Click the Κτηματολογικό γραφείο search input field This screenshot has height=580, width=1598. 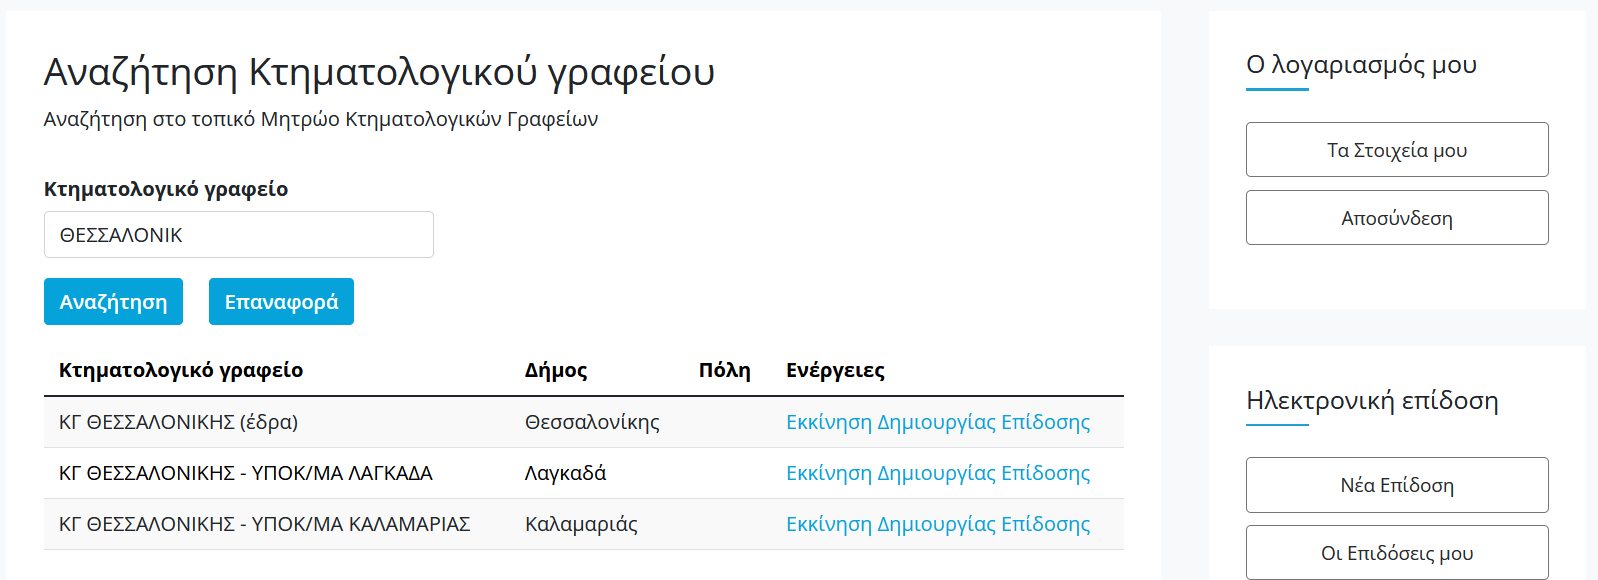(238, 235)
